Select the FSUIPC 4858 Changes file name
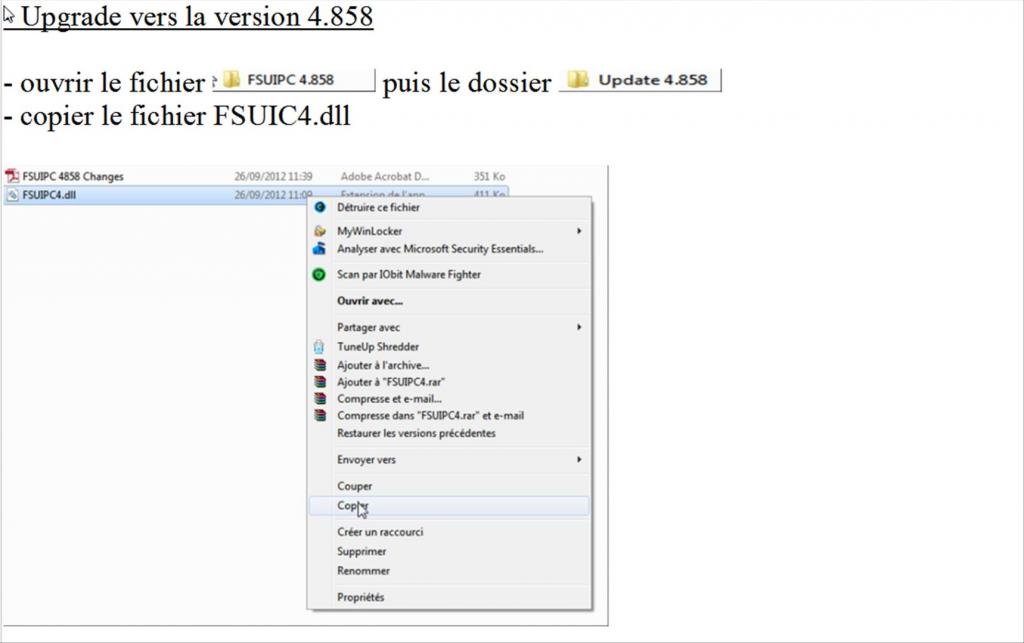The height and width of the screenshot is (643, 1024). 73,176
